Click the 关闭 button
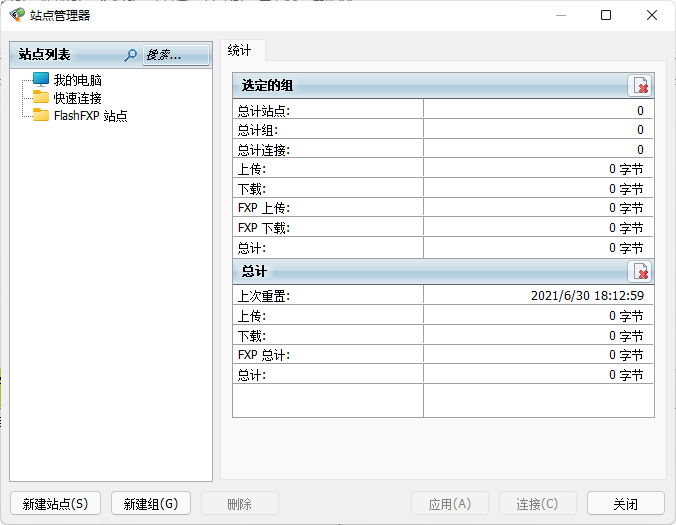Screen dimensions: 676x525 point(626,503)
